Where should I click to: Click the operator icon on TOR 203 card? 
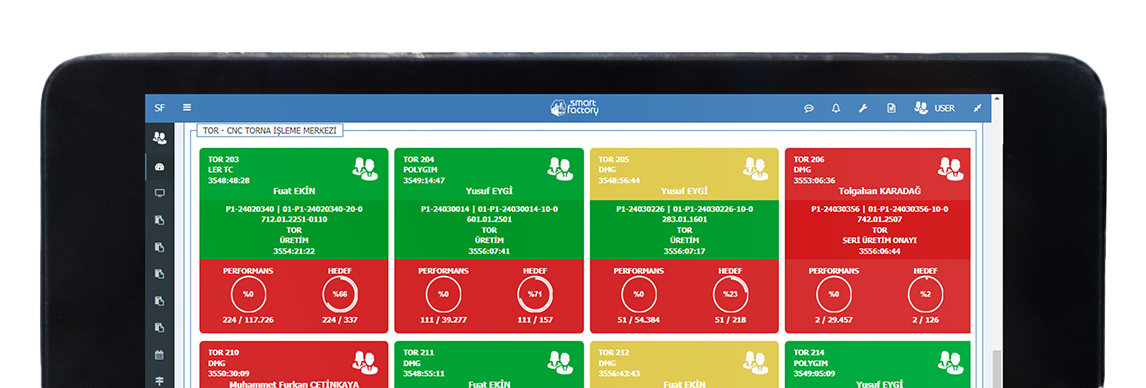pos(364,168)
